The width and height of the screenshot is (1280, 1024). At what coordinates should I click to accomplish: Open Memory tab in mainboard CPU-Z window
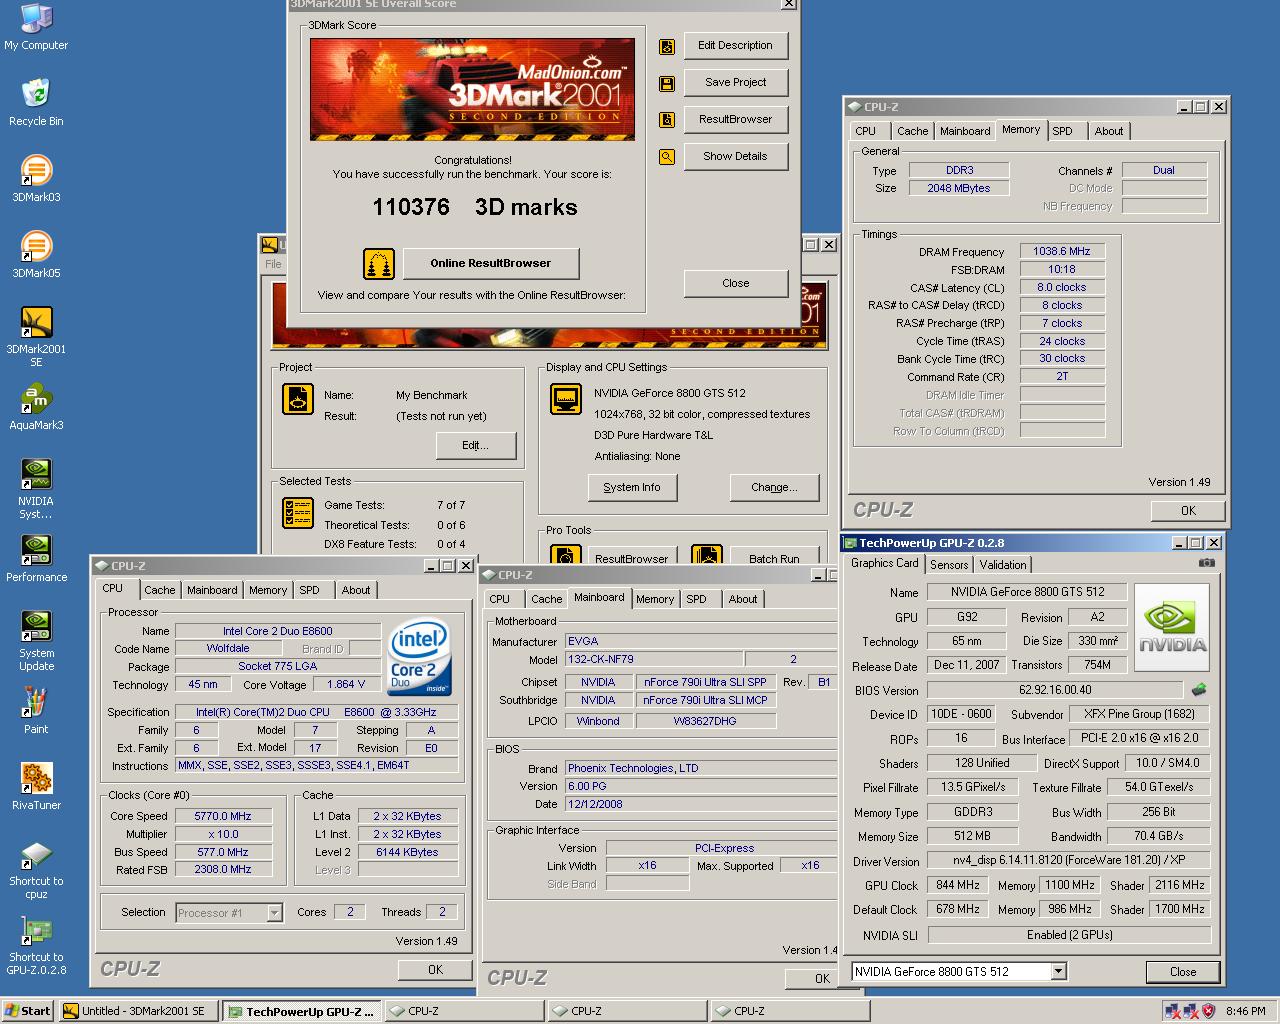pos(654,599)
